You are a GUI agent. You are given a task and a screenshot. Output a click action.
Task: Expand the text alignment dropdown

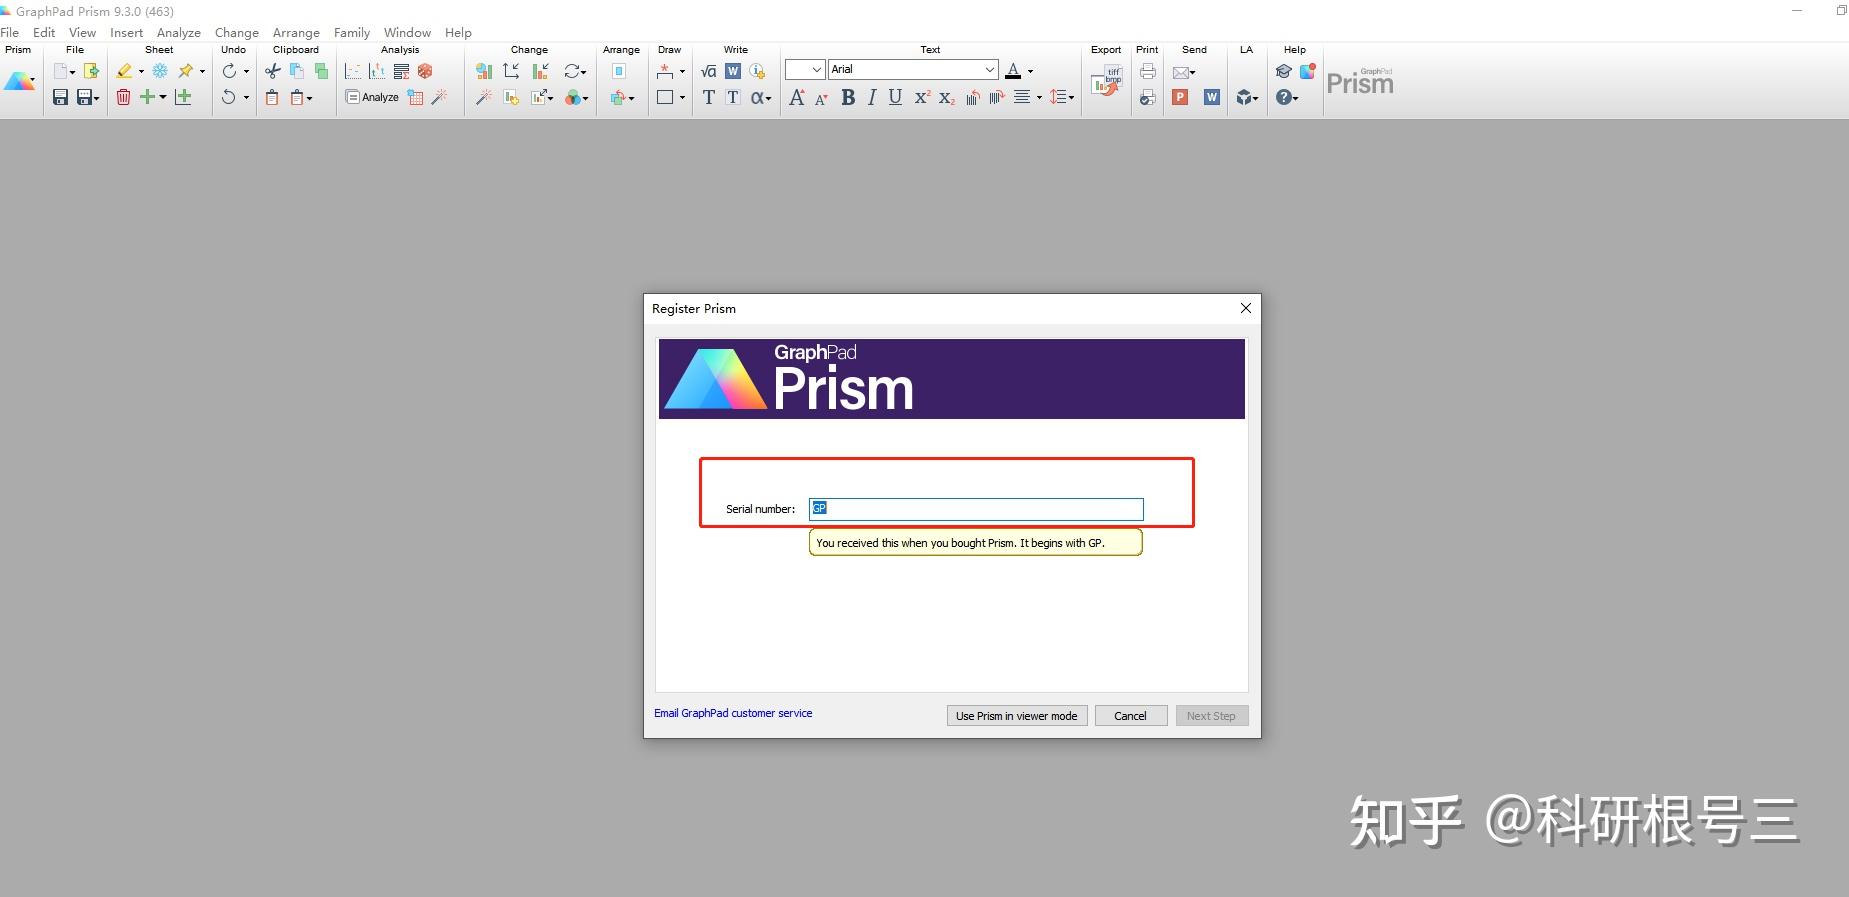[x=1039, y=98]
